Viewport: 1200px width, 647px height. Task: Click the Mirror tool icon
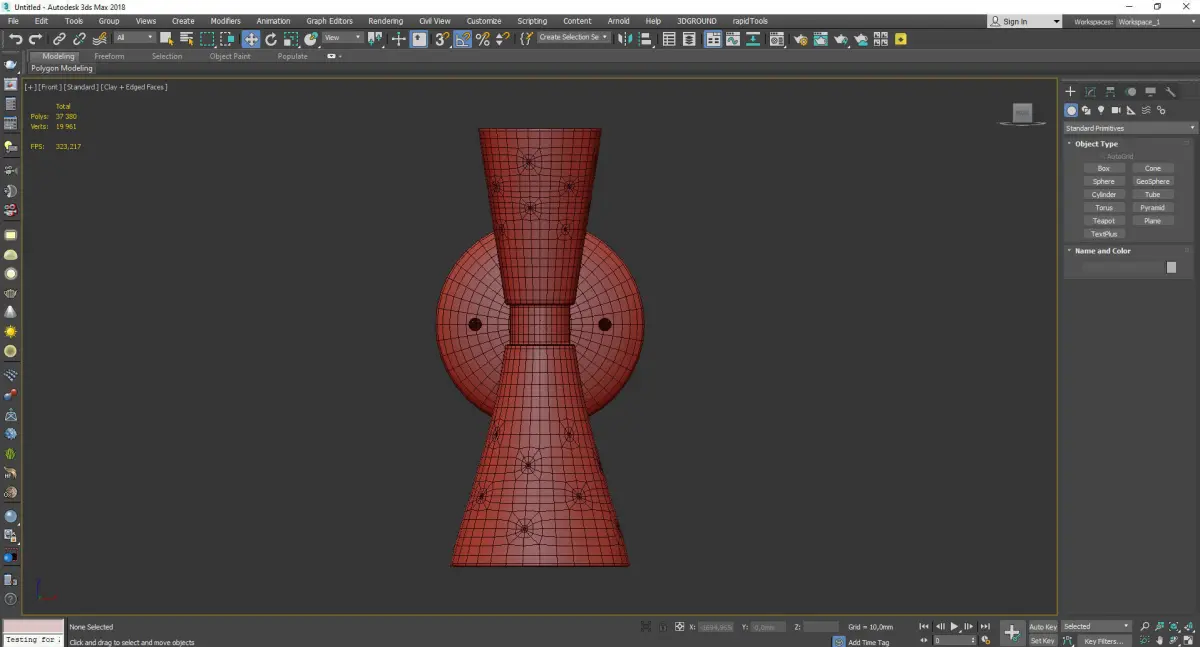point(624,39)
